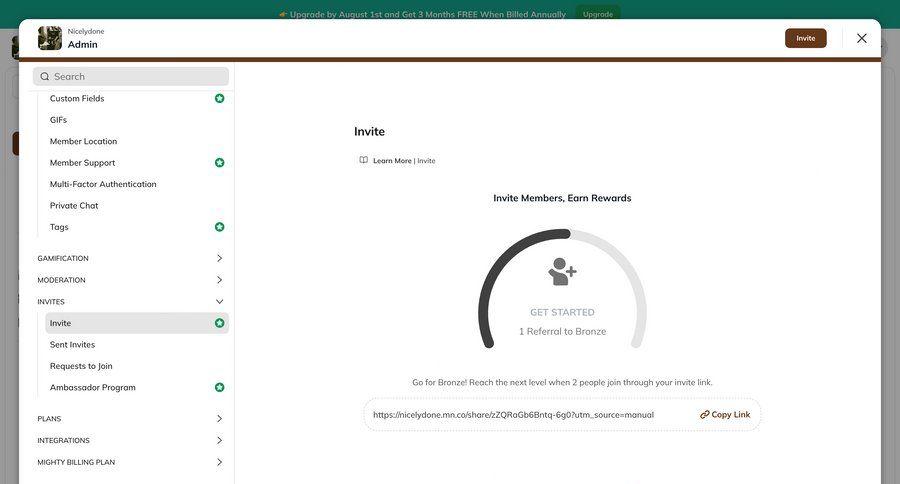This screenshot has width=900, height=484.
Task: Open Requests to Join page
Action: point(81,366)
